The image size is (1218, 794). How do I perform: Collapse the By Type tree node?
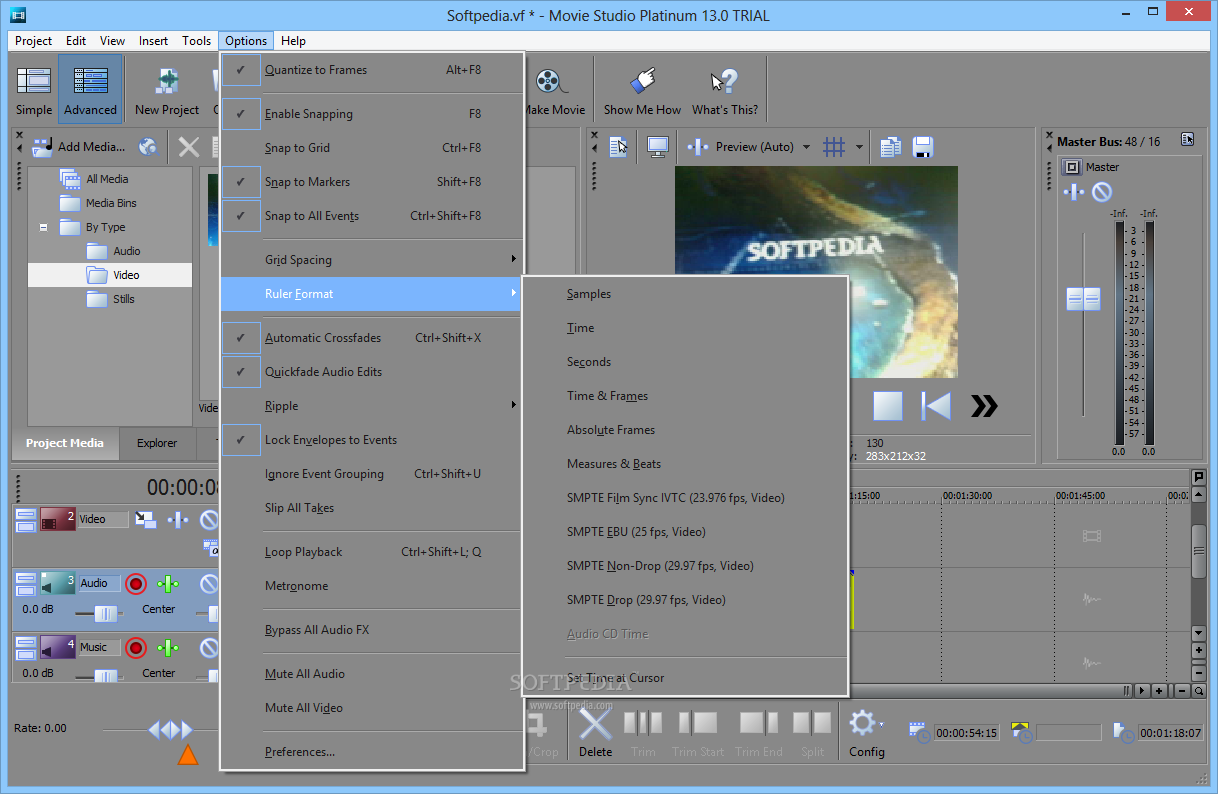click(44, 228)
